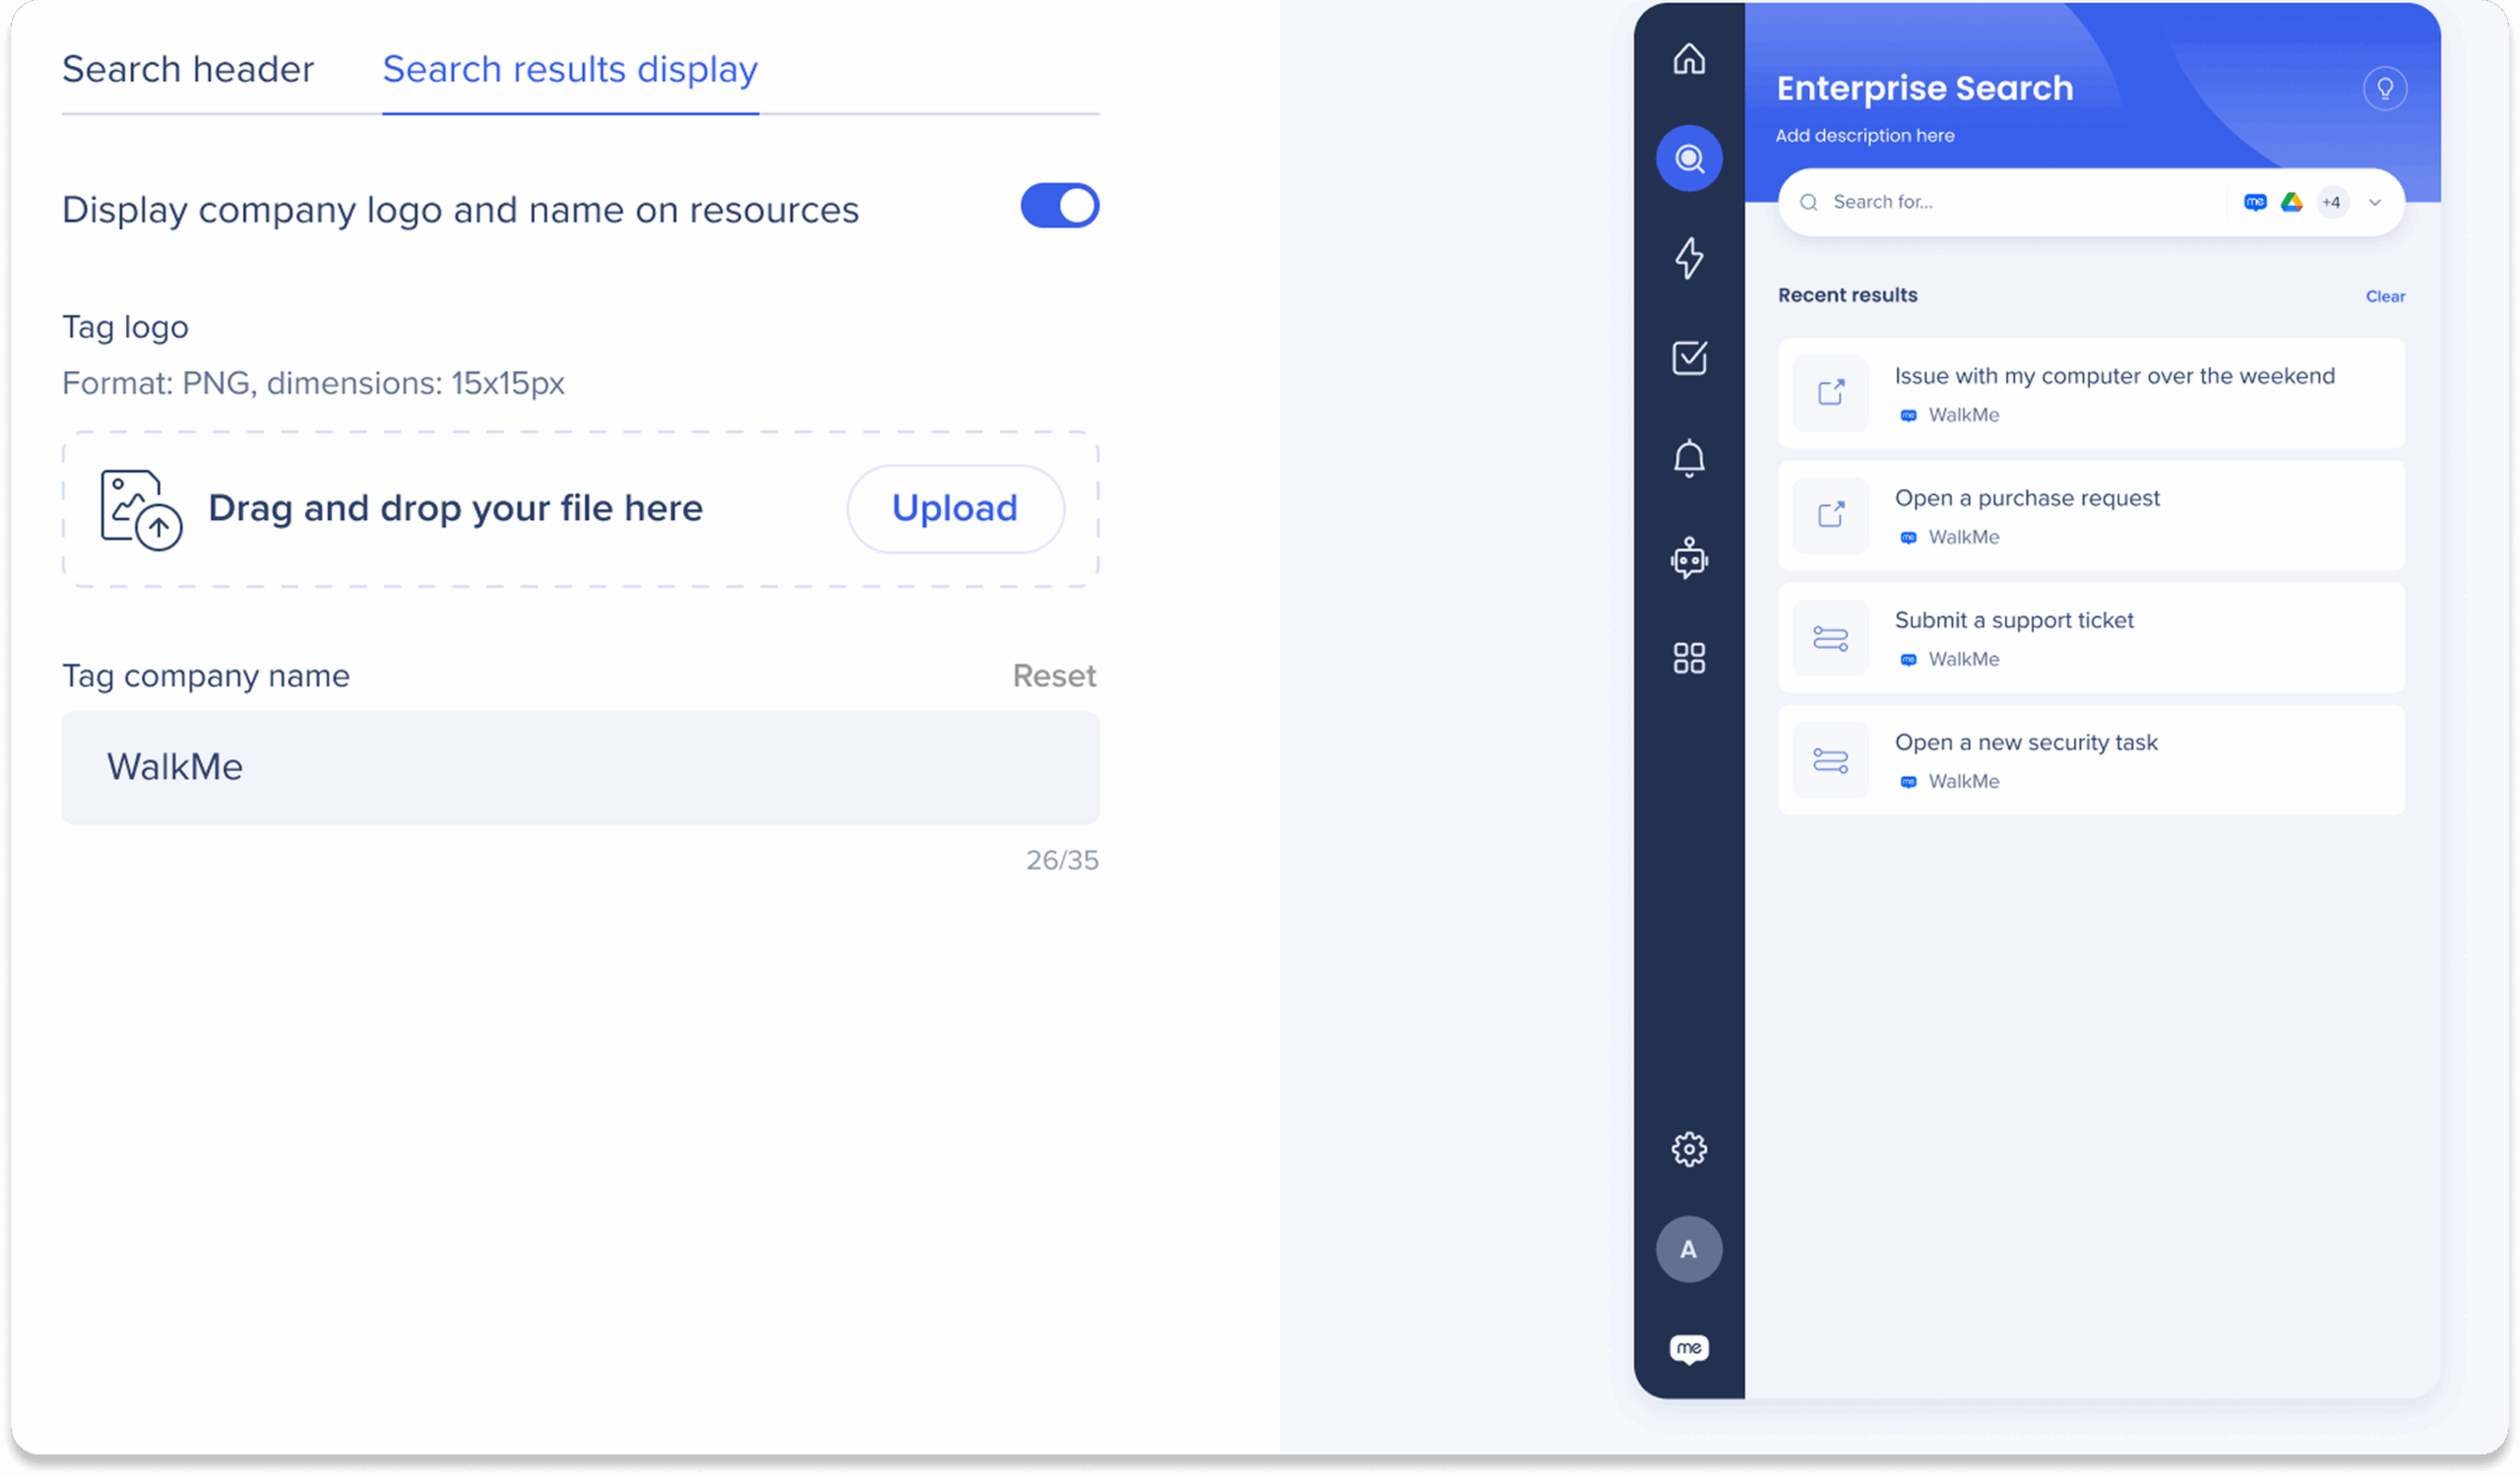Open the Tasks checkmark icon

click(x=1689, y=357)
